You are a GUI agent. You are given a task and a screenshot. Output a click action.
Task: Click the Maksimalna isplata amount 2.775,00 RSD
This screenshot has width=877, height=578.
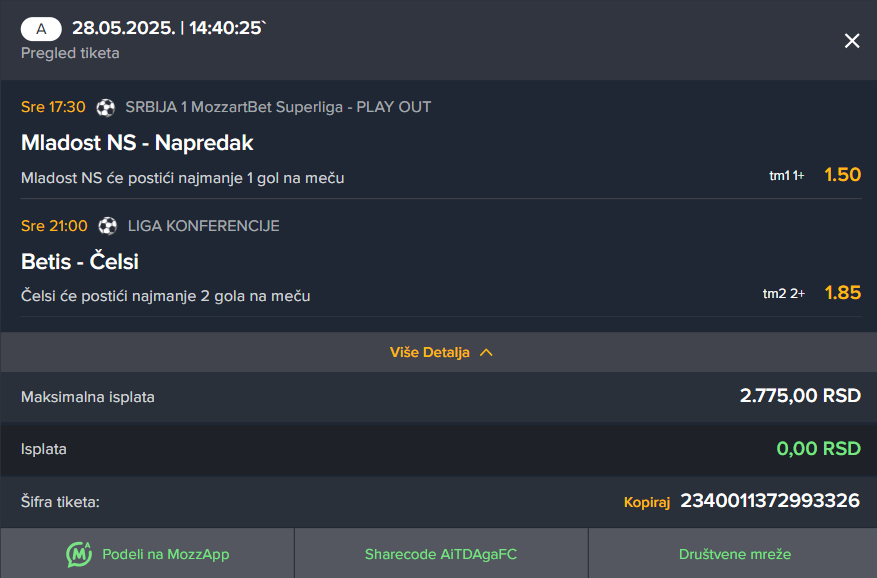(x=800, y=396)
